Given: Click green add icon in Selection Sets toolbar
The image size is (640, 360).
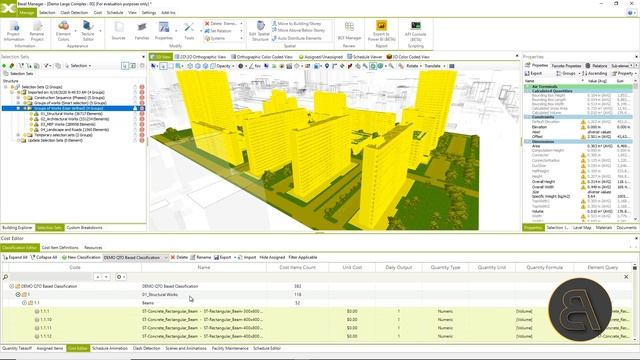Looking at the screenshot, I should pos(4,66).
